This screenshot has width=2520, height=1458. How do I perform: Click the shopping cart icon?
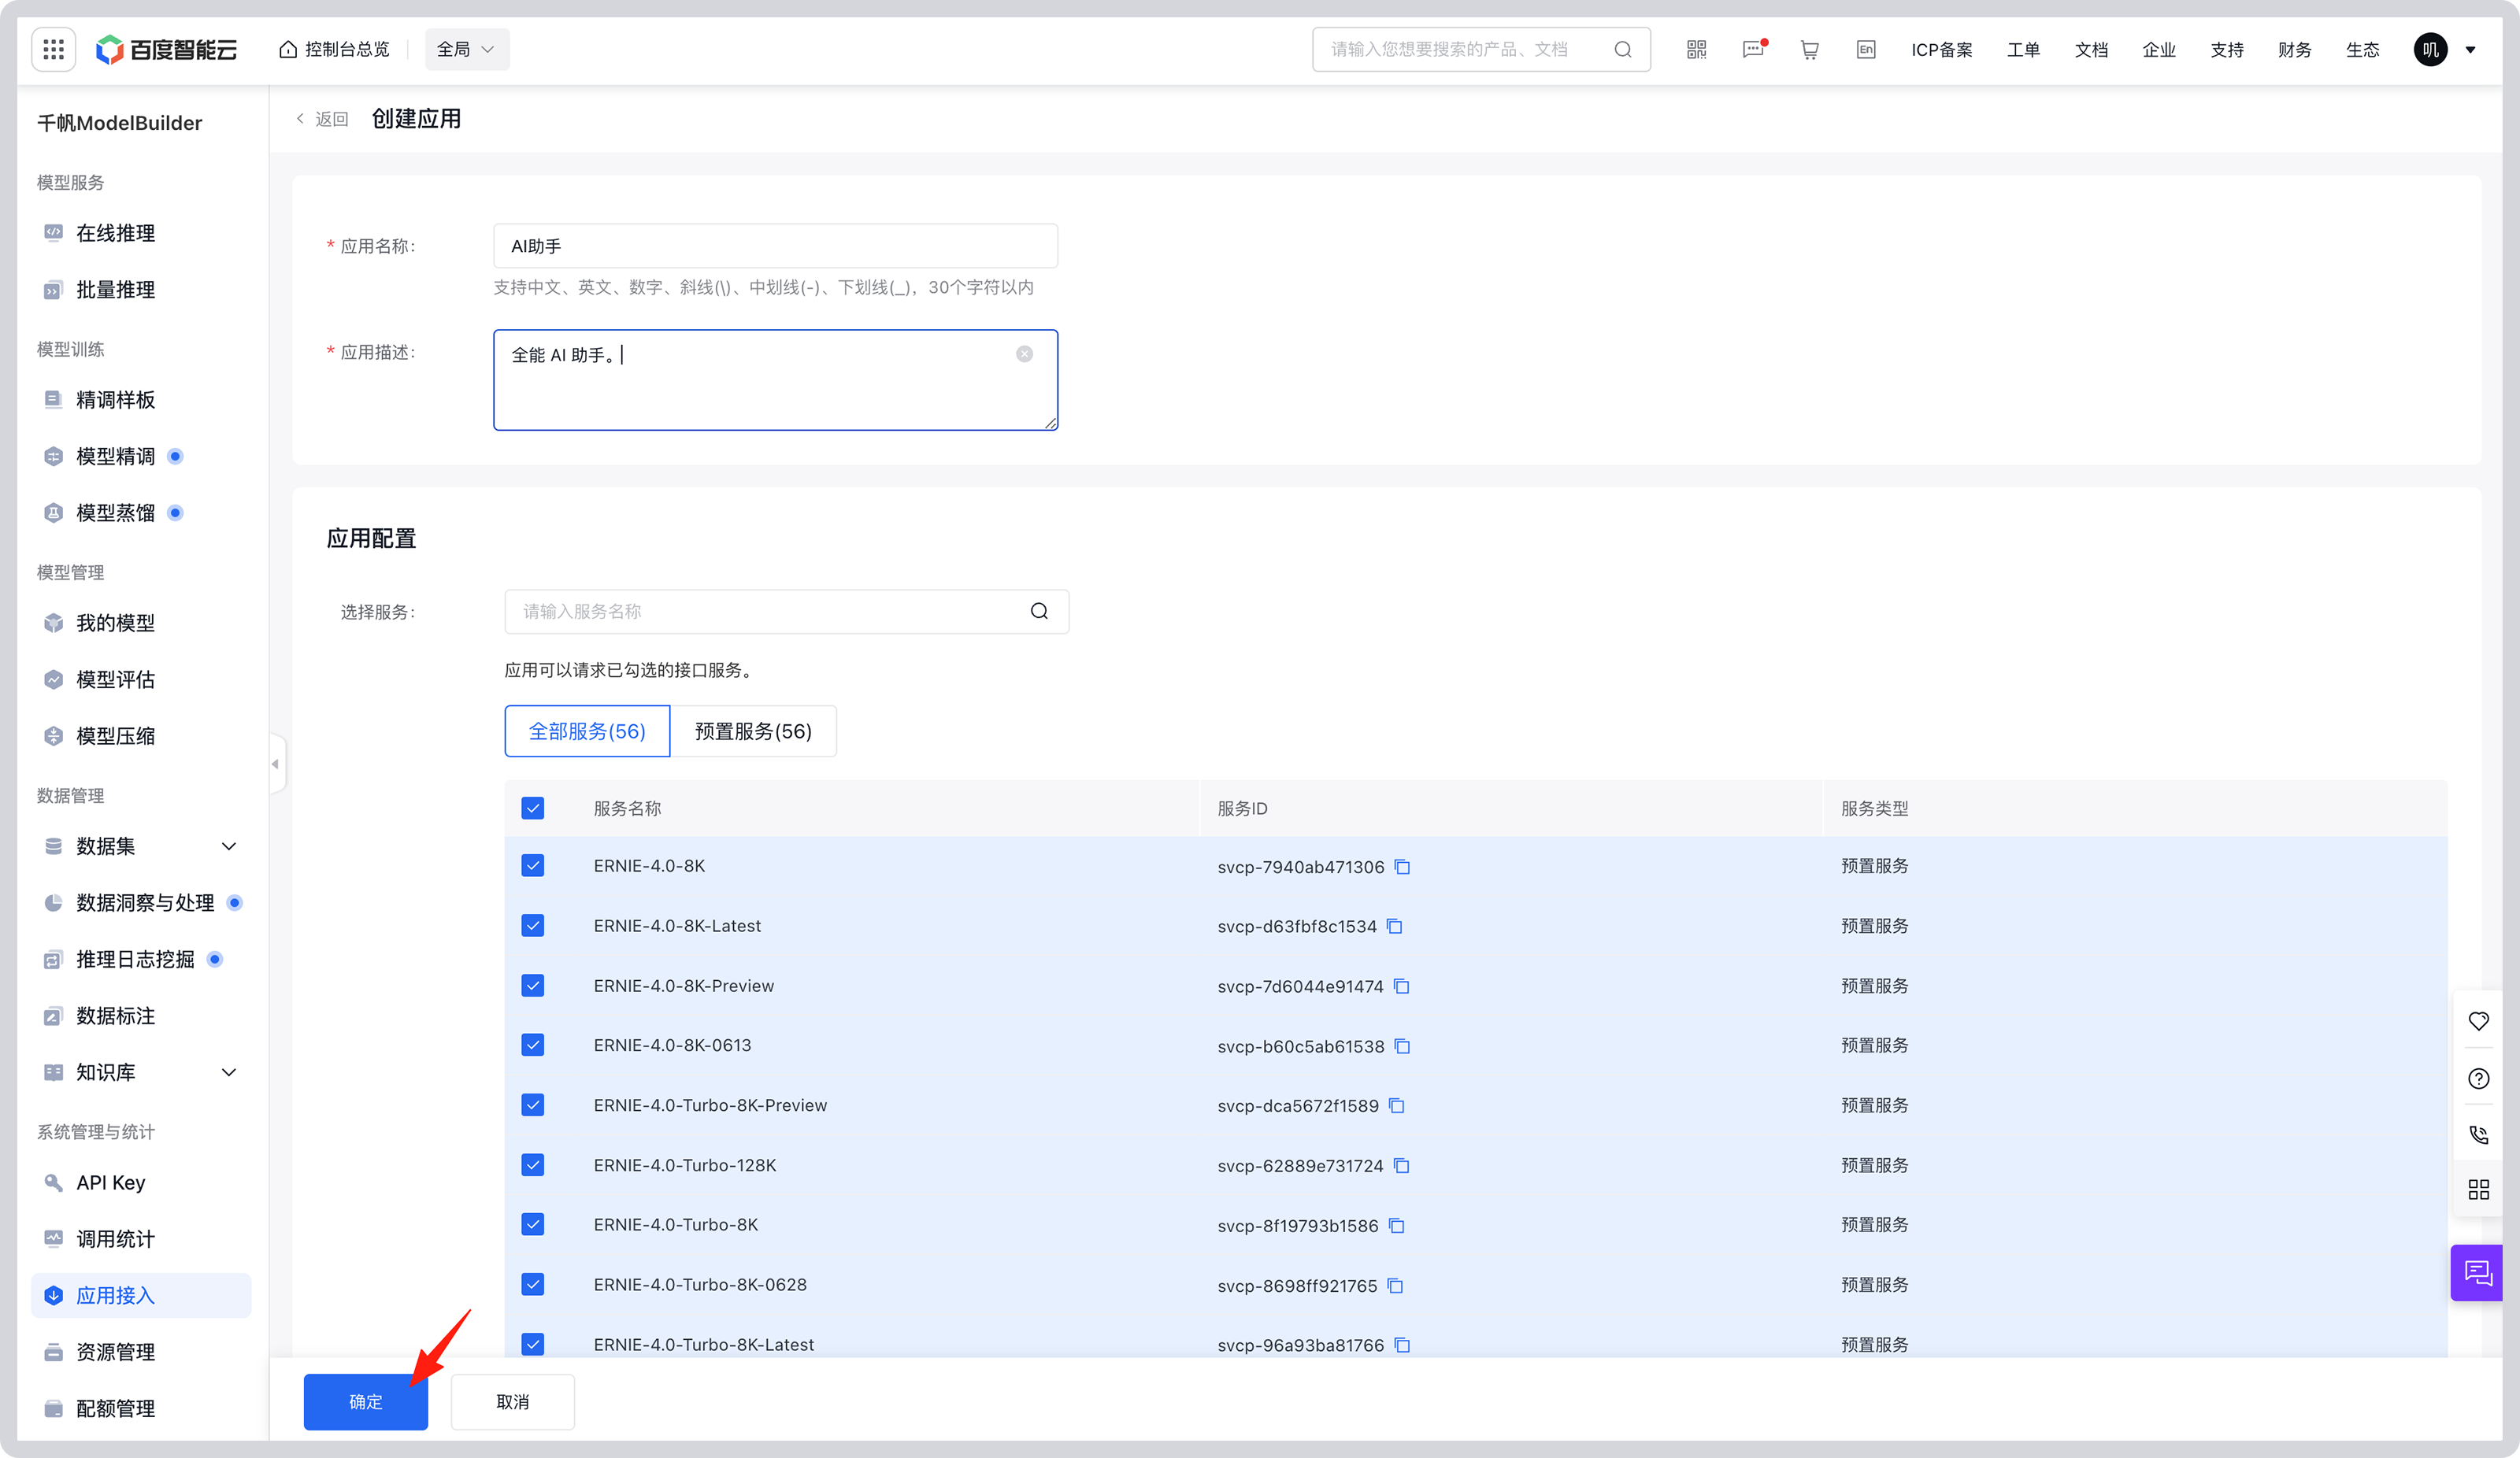1809,49
